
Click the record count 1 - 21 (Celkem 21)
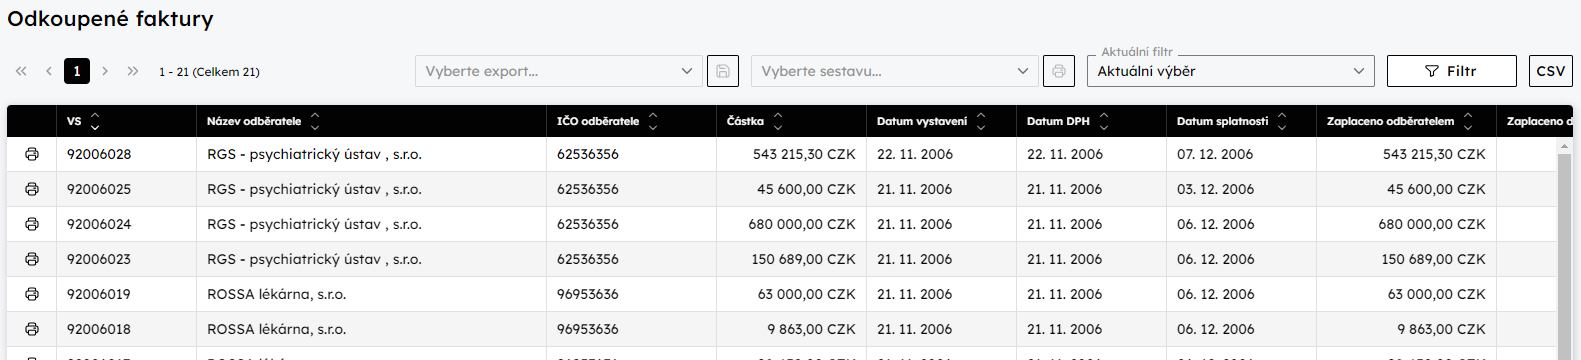(x=209, y=72)
